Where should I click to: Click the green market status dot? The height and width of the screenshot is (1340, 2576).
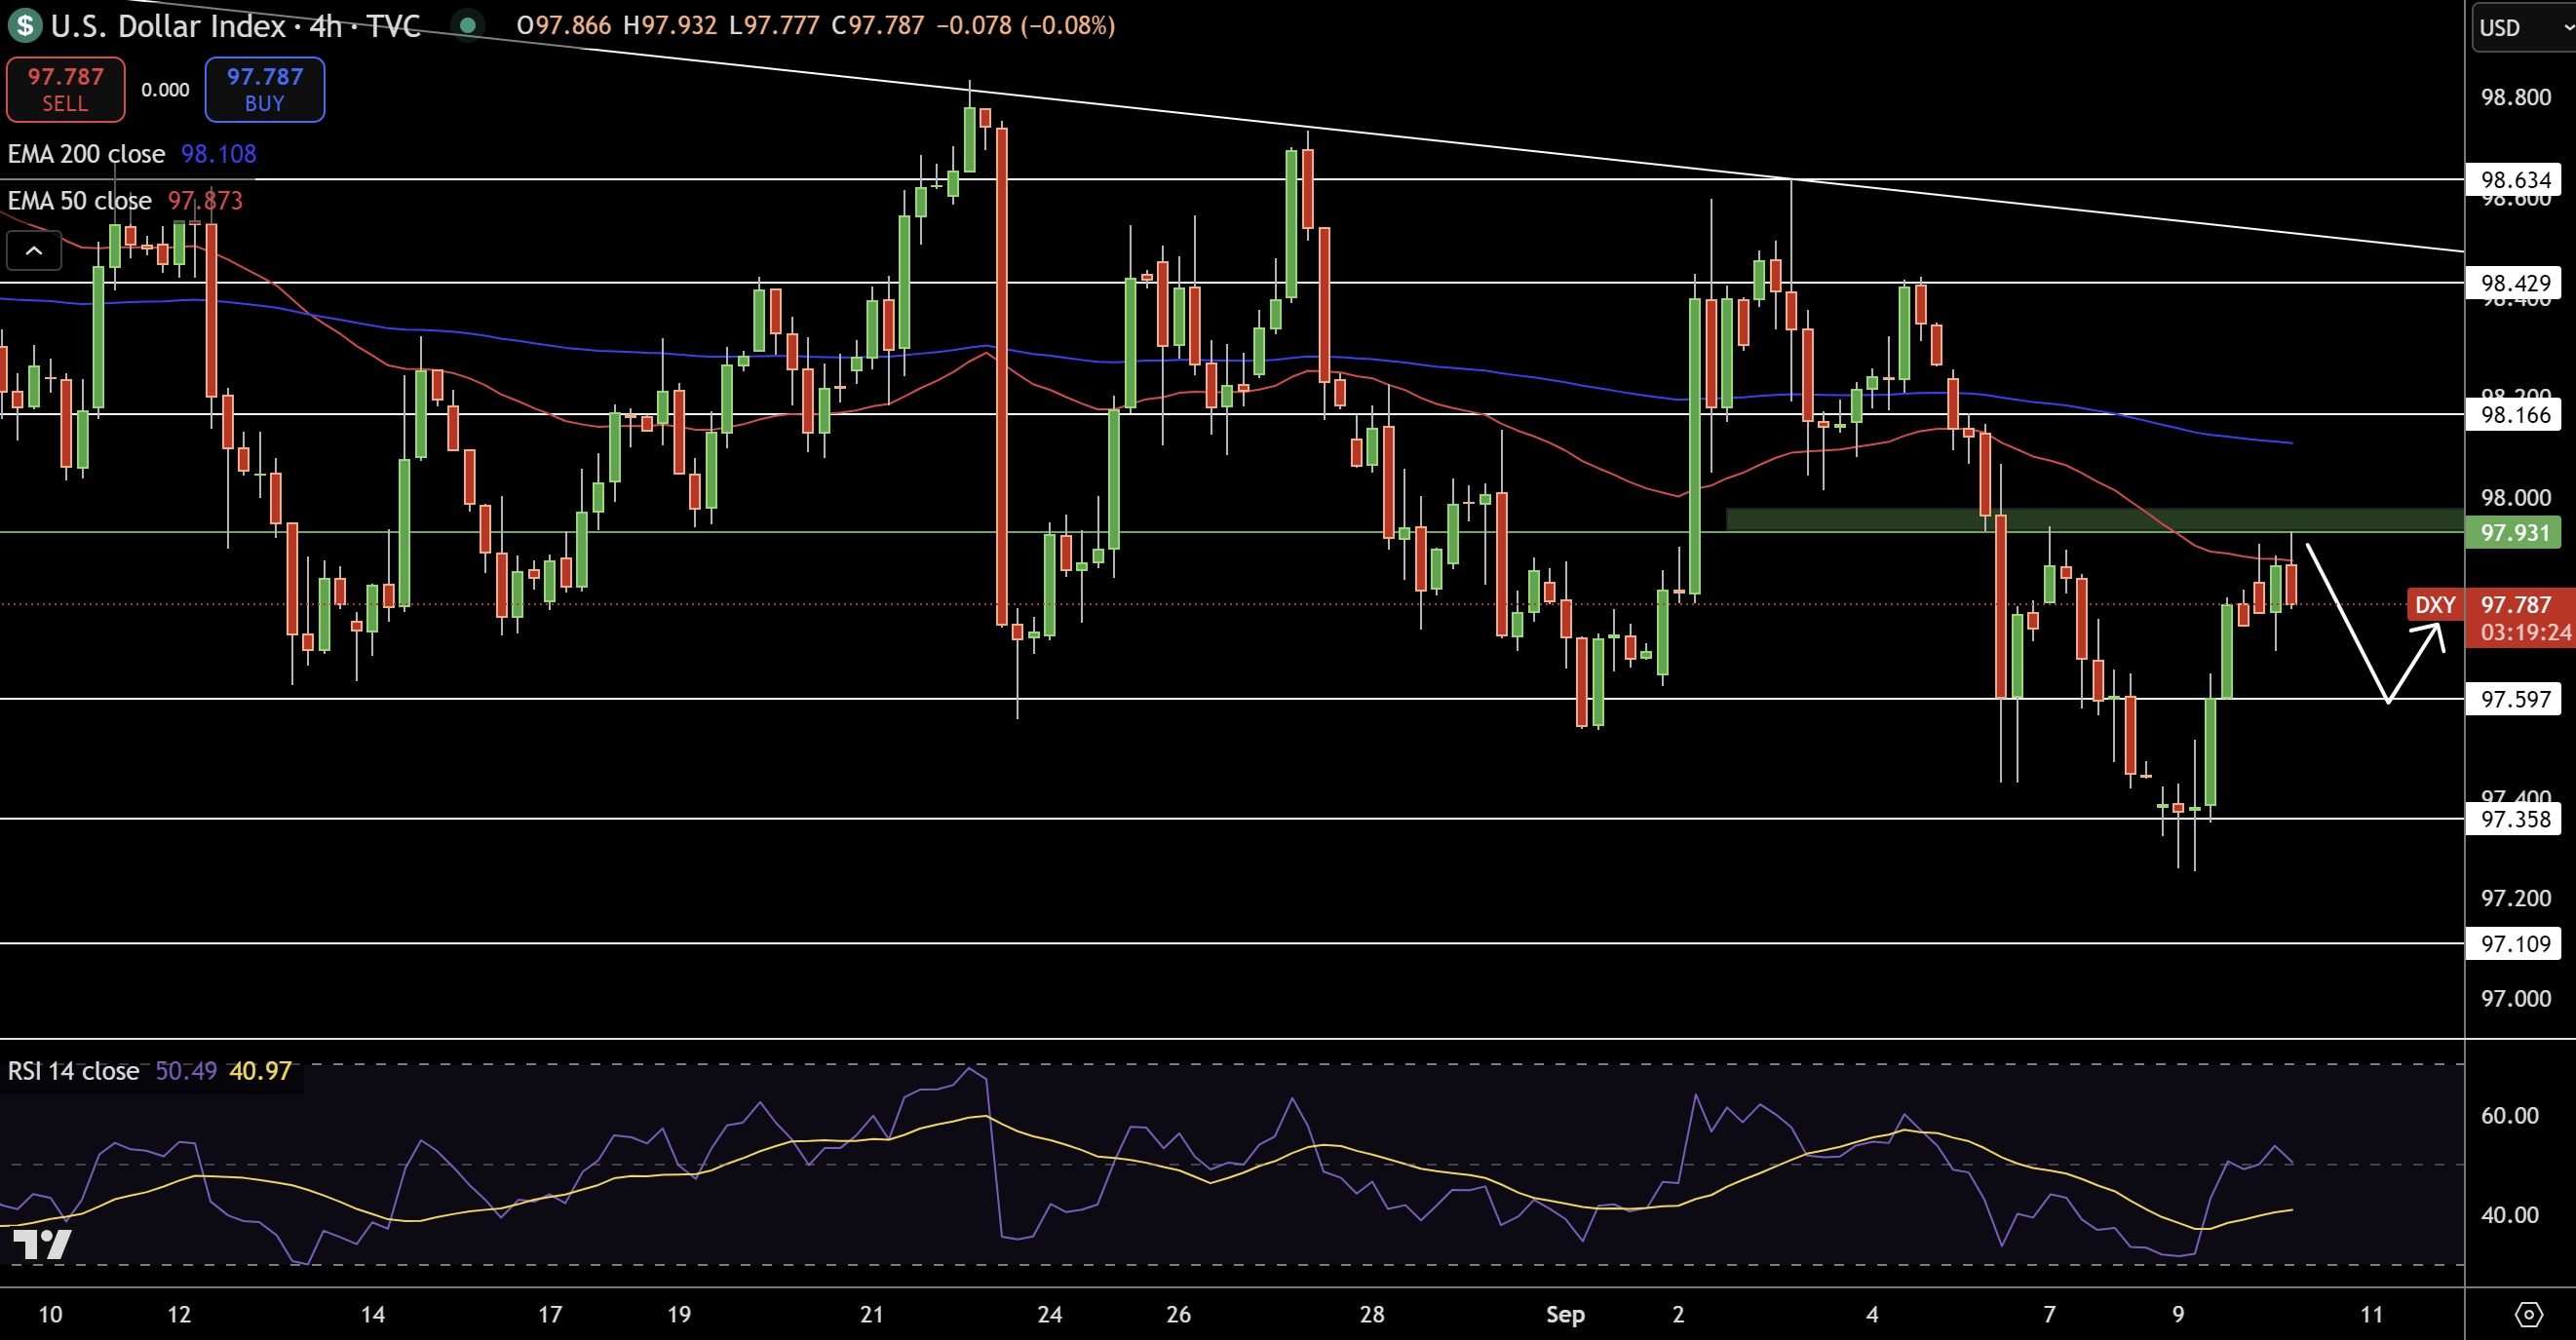[x=467, y=25]
